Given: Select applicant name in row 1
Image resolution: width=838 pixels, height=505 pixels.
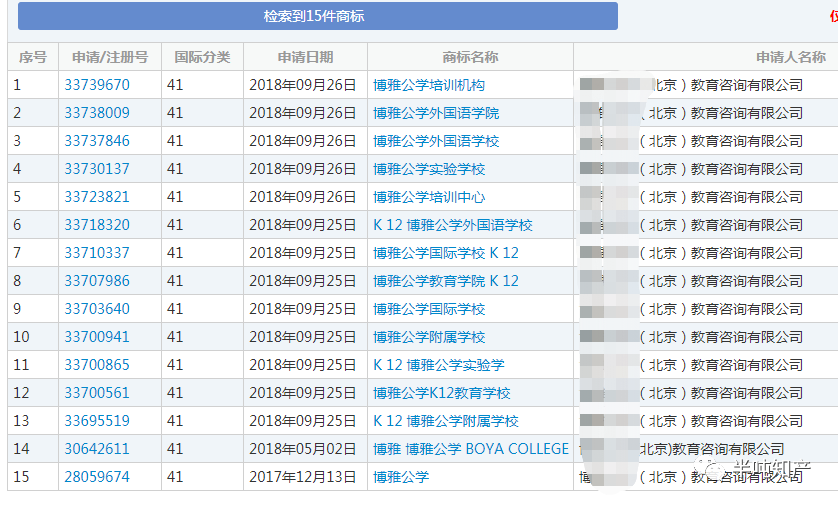Looking at the screenshot, I should (x=692, y=85).
